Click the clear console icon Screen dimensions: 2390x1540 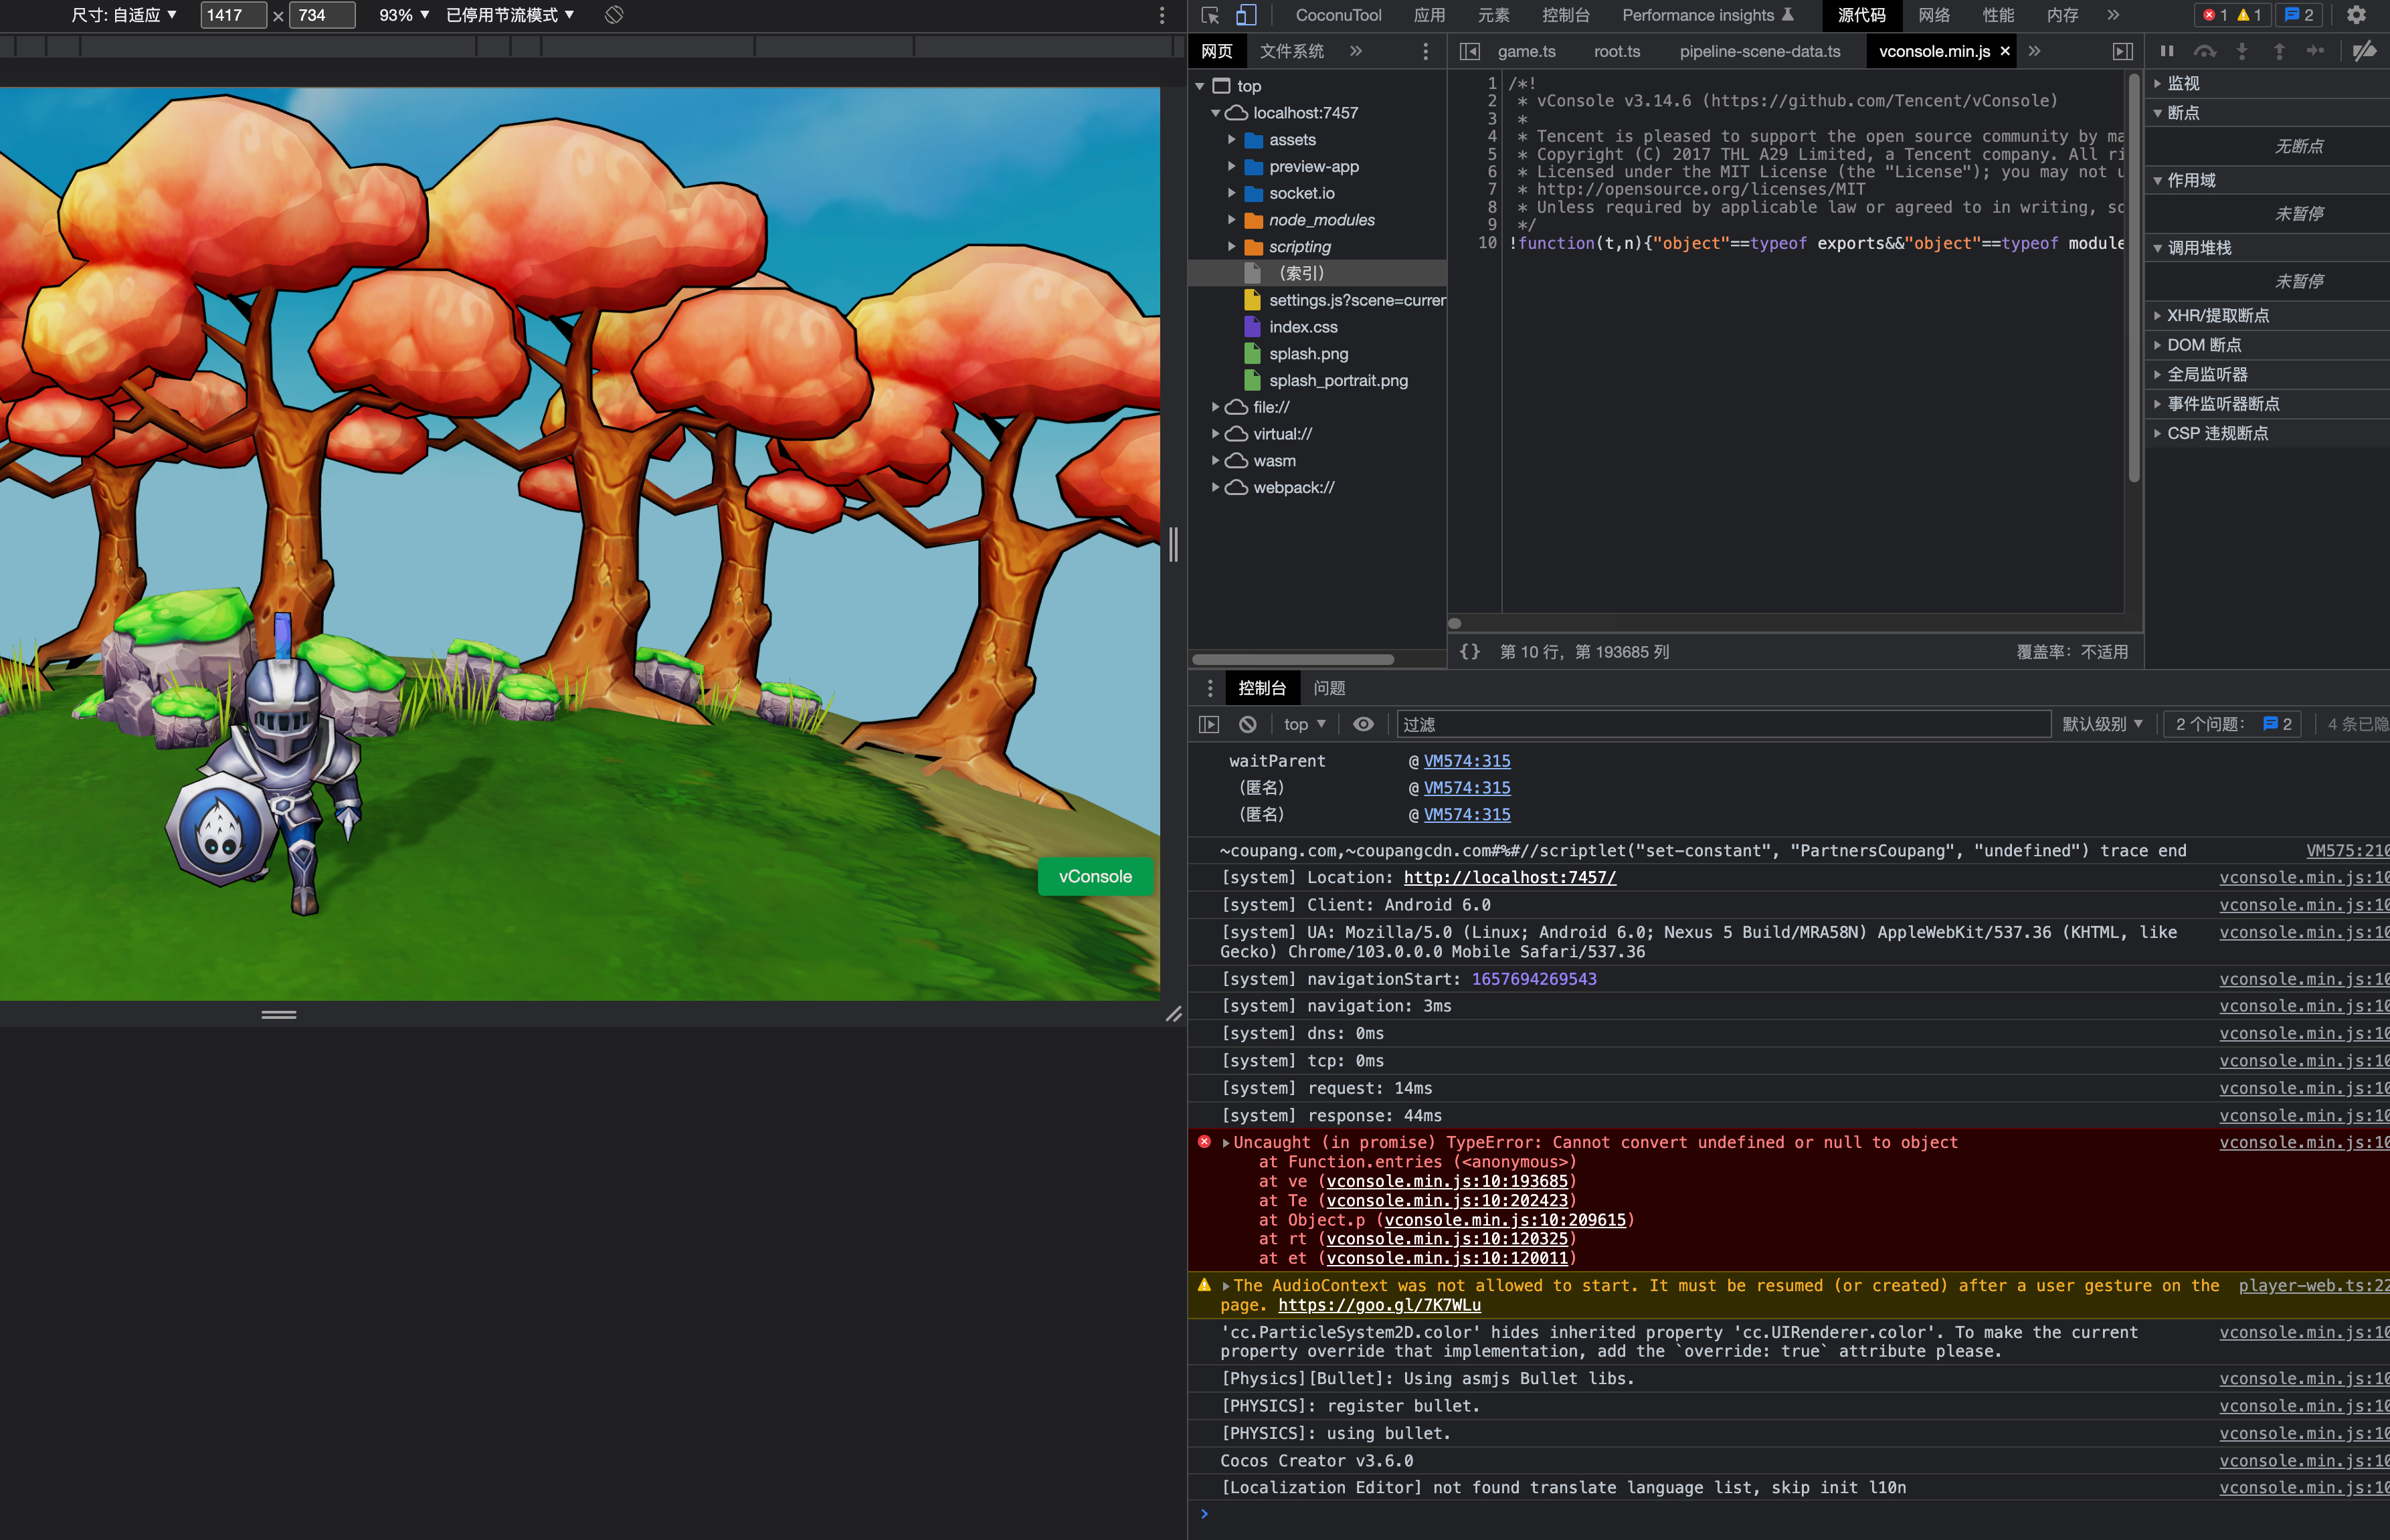(1247, 724)
